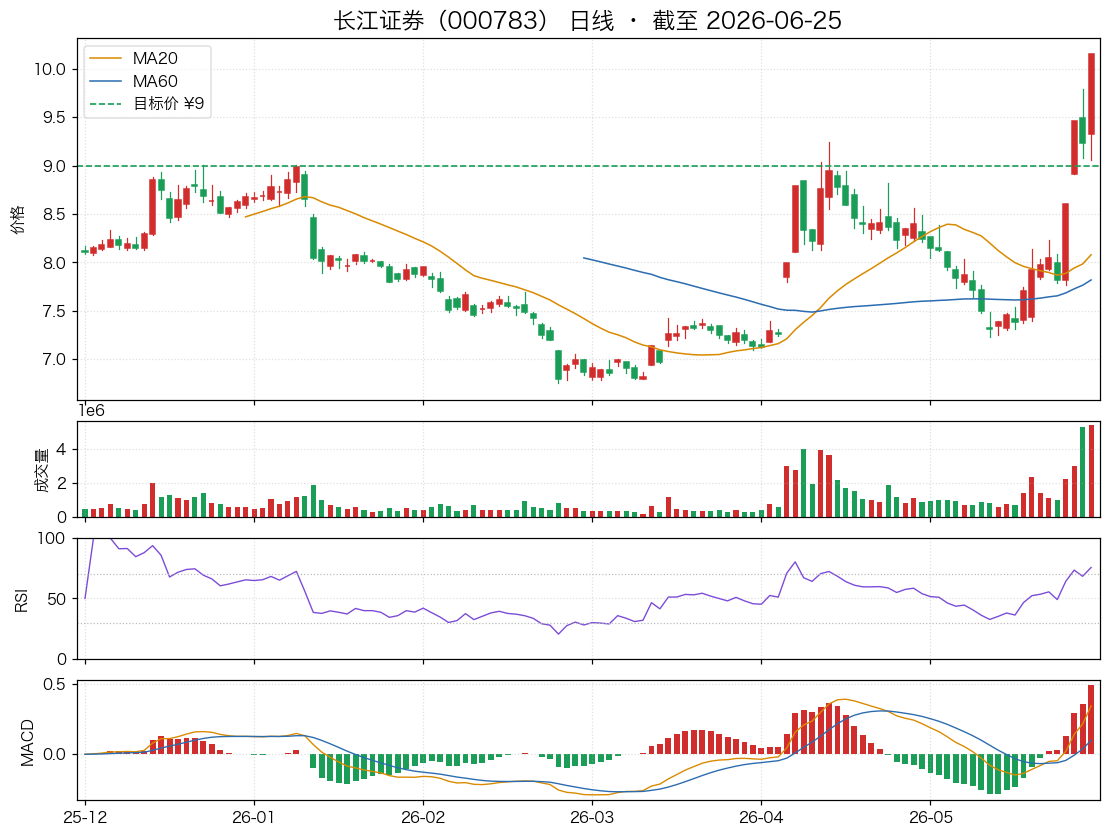Click the MACD axis label
1110x837 pixels.
(27, 742)
